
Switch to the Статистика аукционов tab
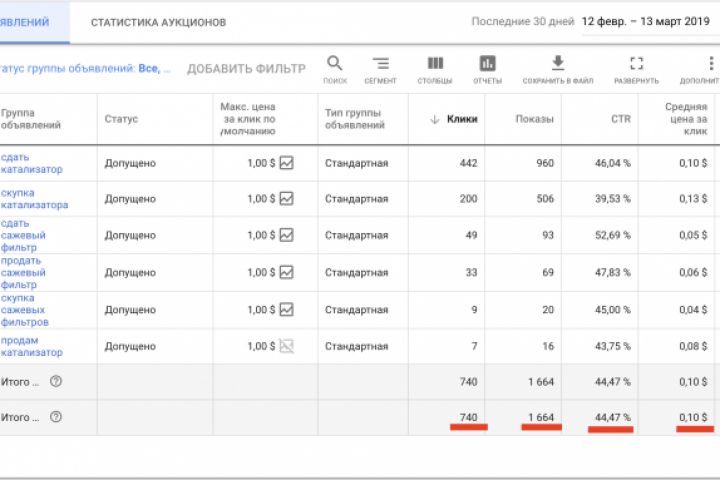coord(158,22)
